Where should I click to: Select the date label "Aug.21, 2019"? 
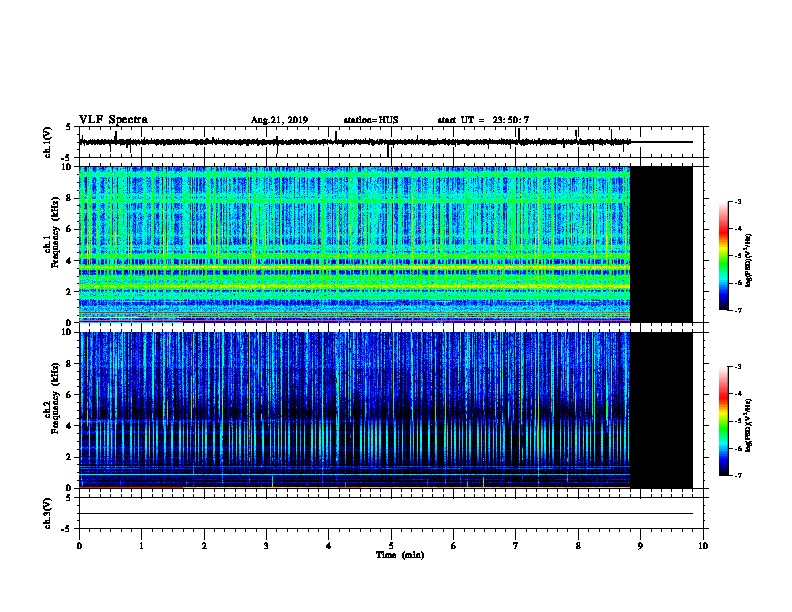click(x=279, y=120)
